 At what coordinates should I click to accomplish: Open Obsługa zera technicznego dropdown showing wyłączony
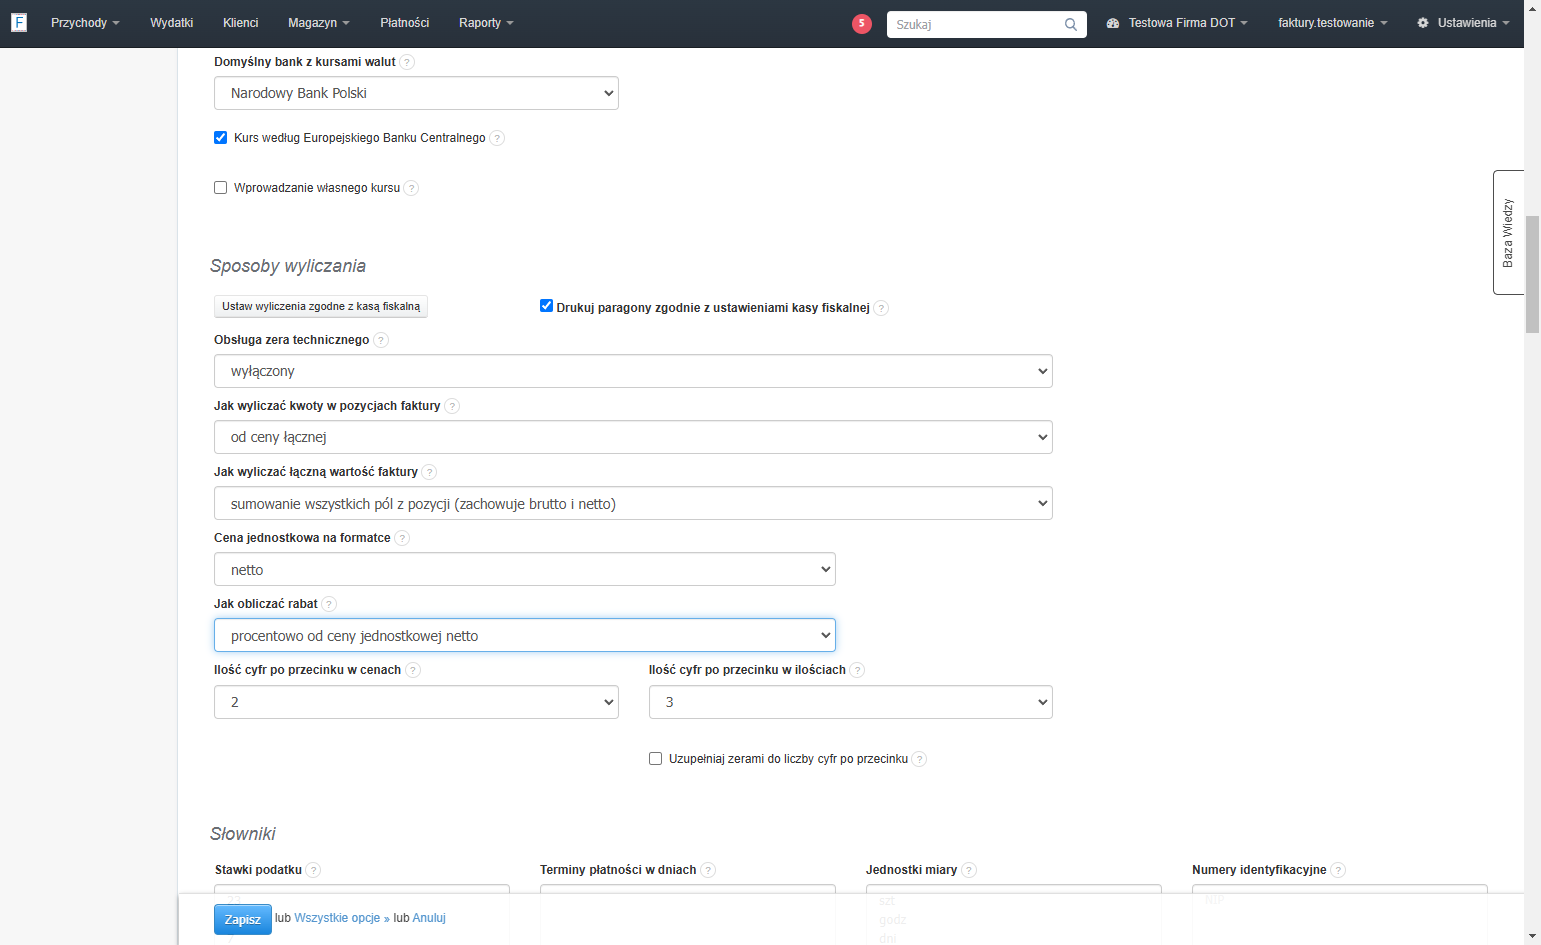[633, 371]
